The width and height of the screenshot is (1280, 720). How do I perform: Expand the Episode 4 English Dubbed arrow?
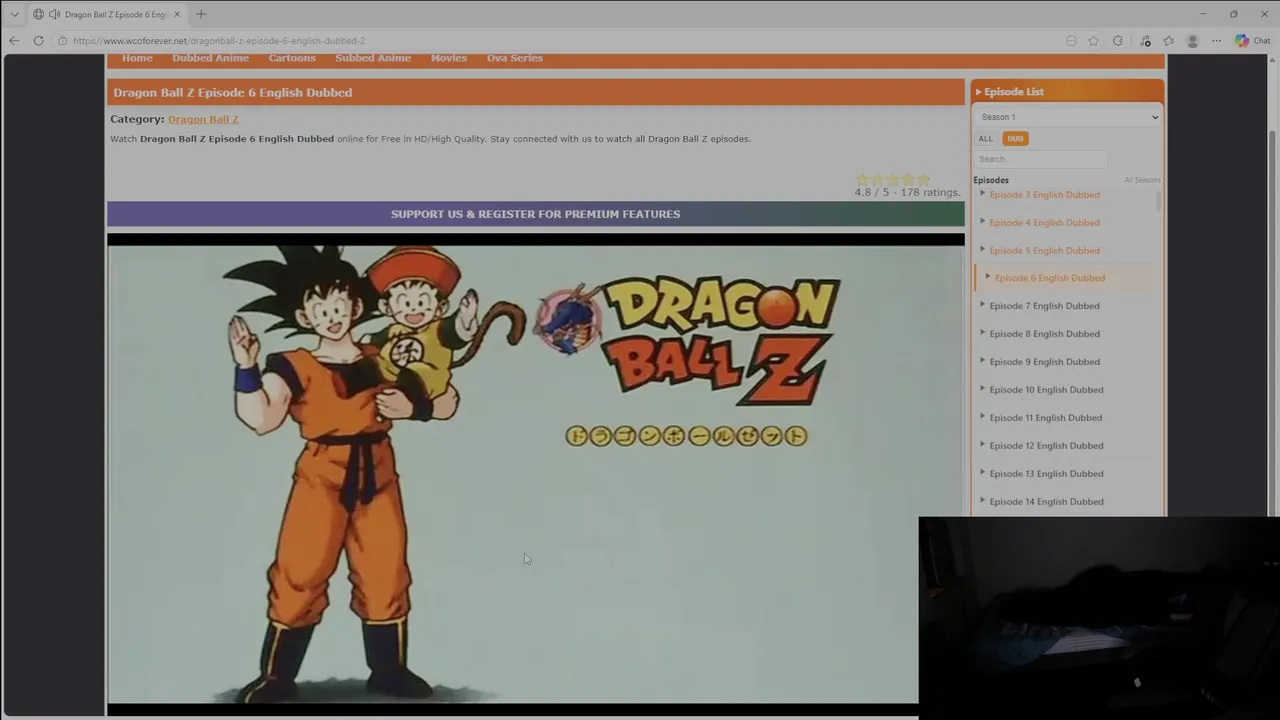click(x=982, y=221)
